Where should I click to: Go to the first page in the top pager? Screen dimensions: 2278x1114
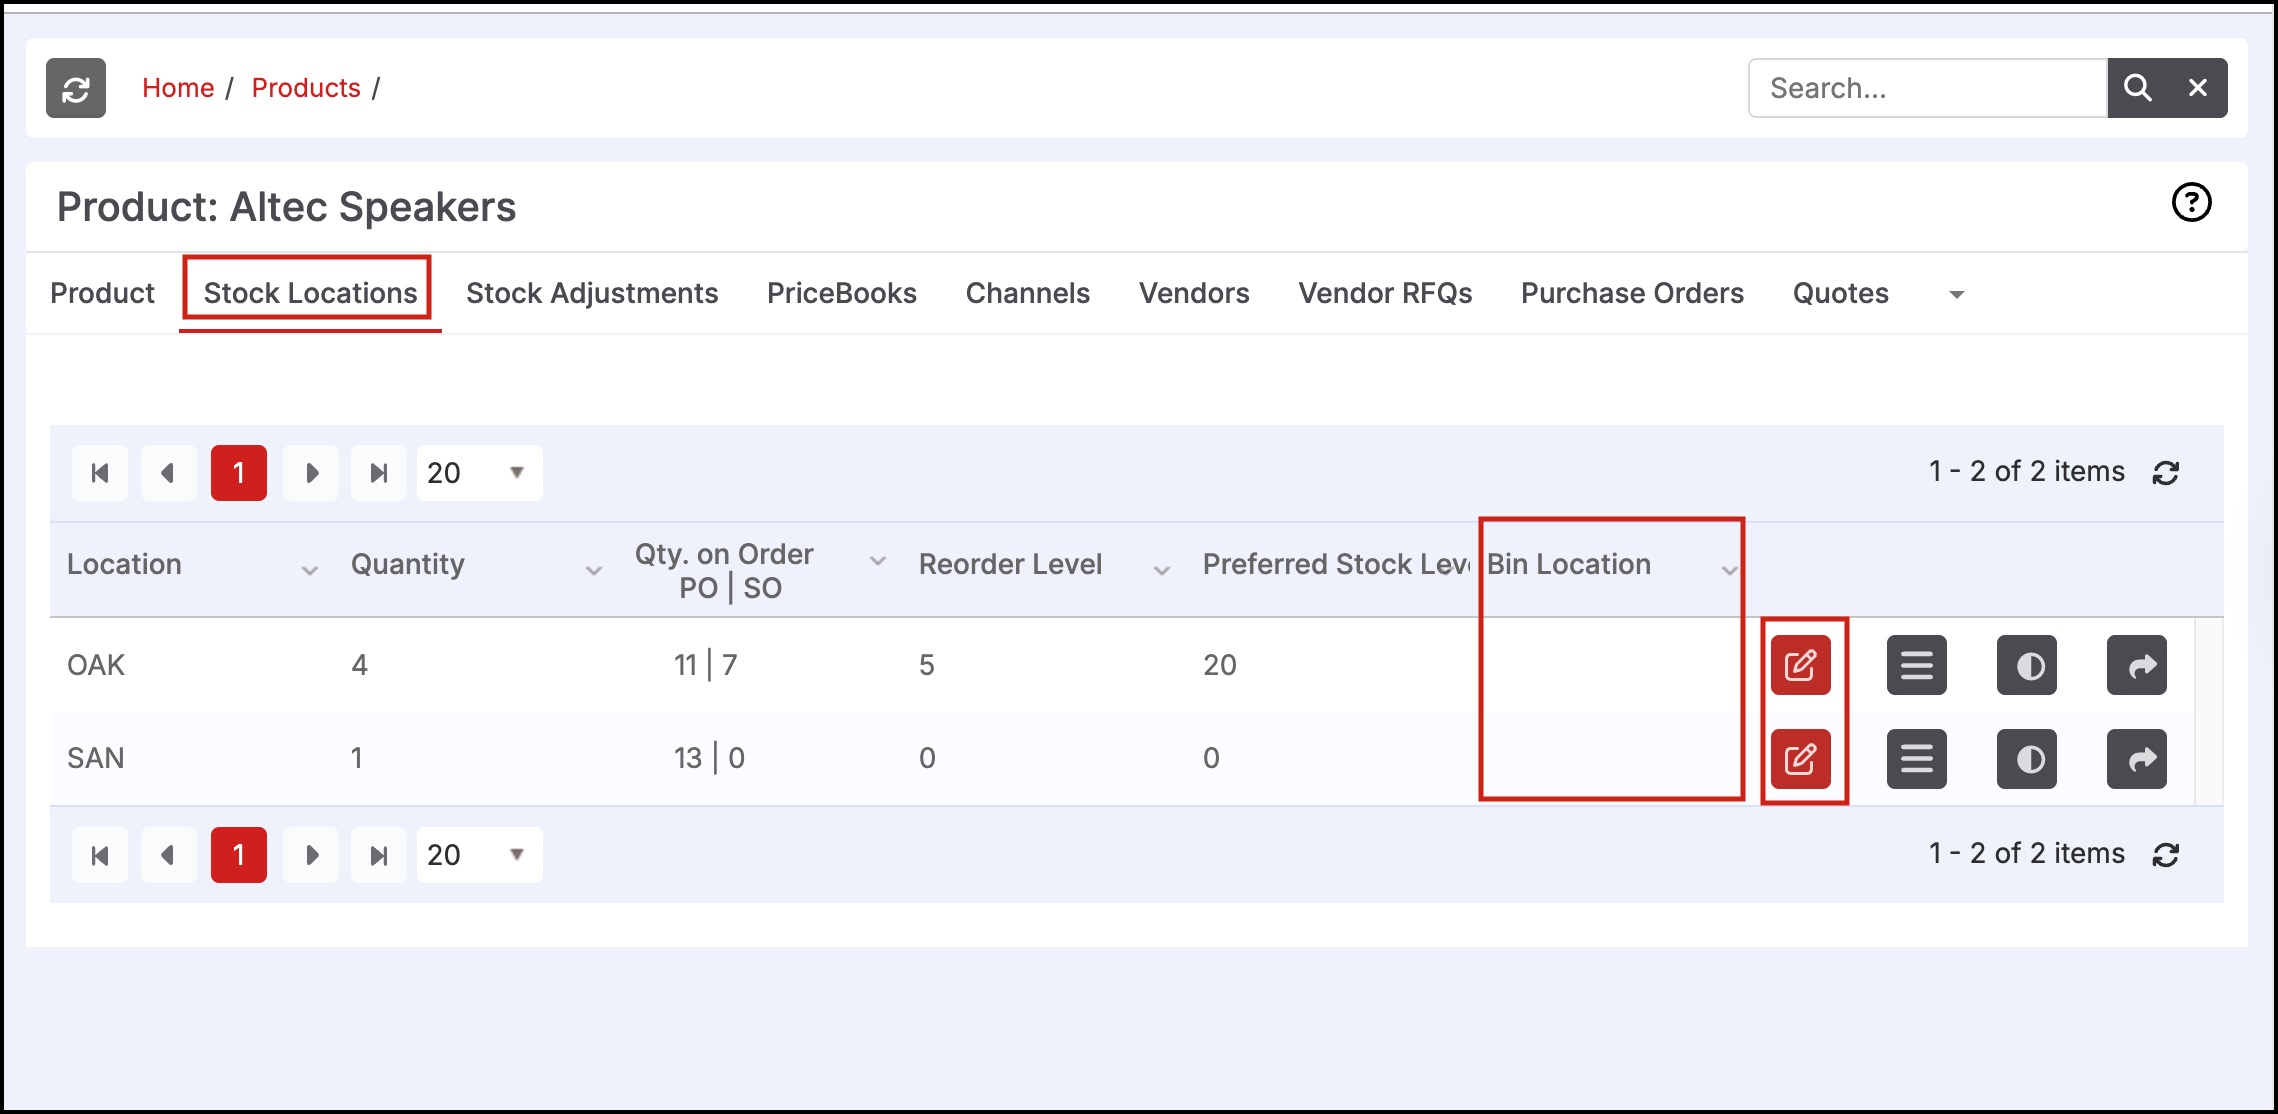(100, 473)
